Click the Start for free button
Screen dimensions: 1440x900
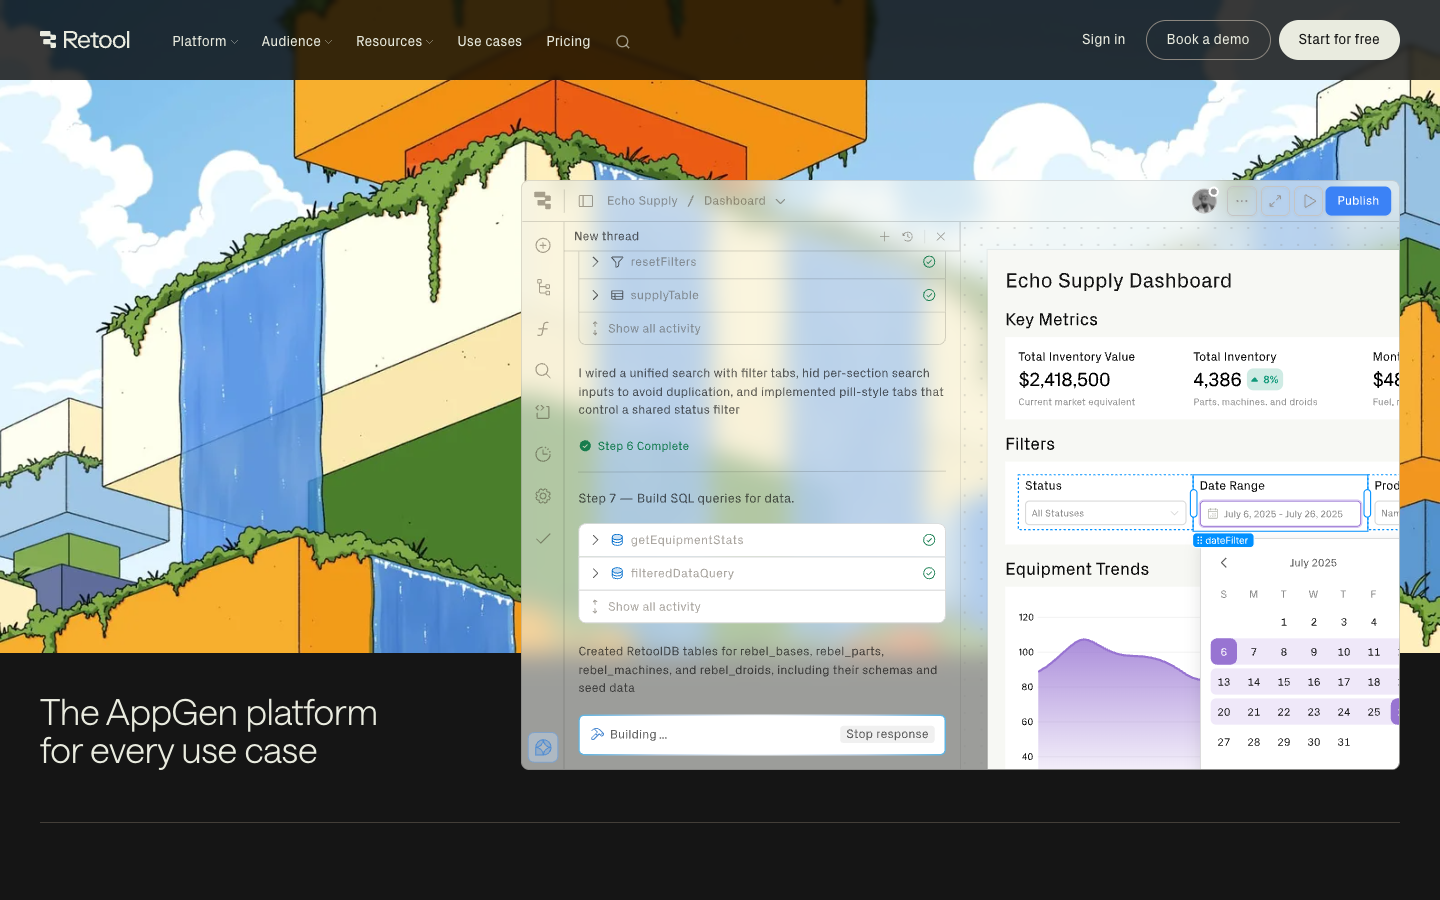[x=1339, y=40]
